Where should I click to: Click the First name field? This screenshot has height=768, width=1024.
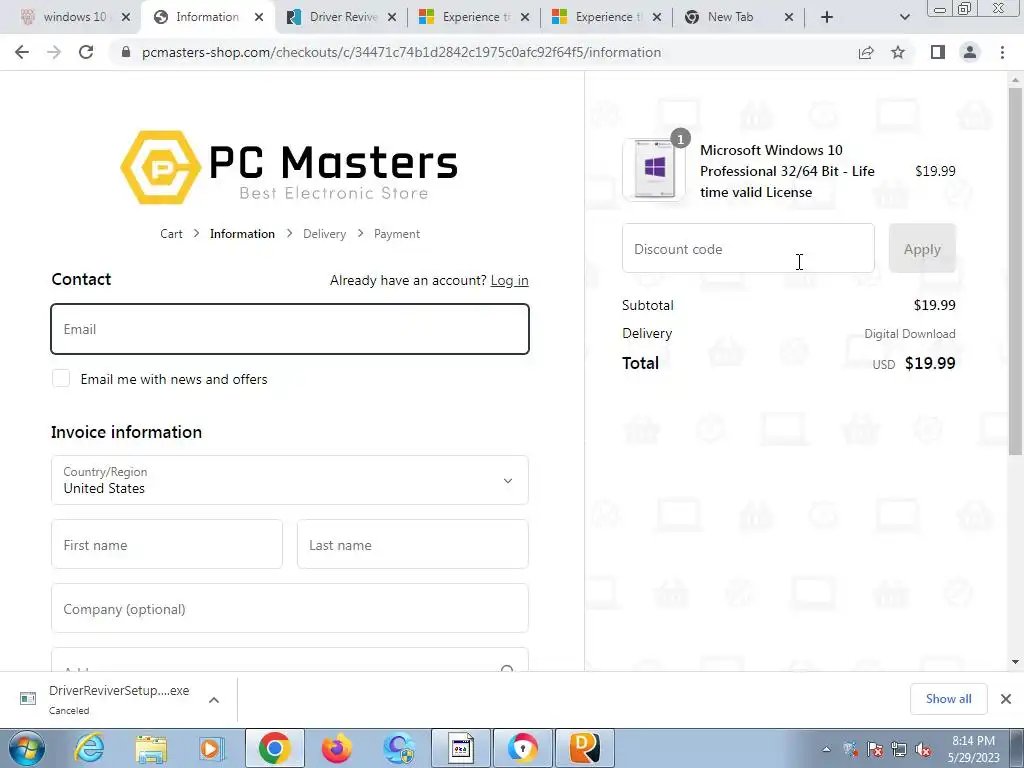coord(167,545)
